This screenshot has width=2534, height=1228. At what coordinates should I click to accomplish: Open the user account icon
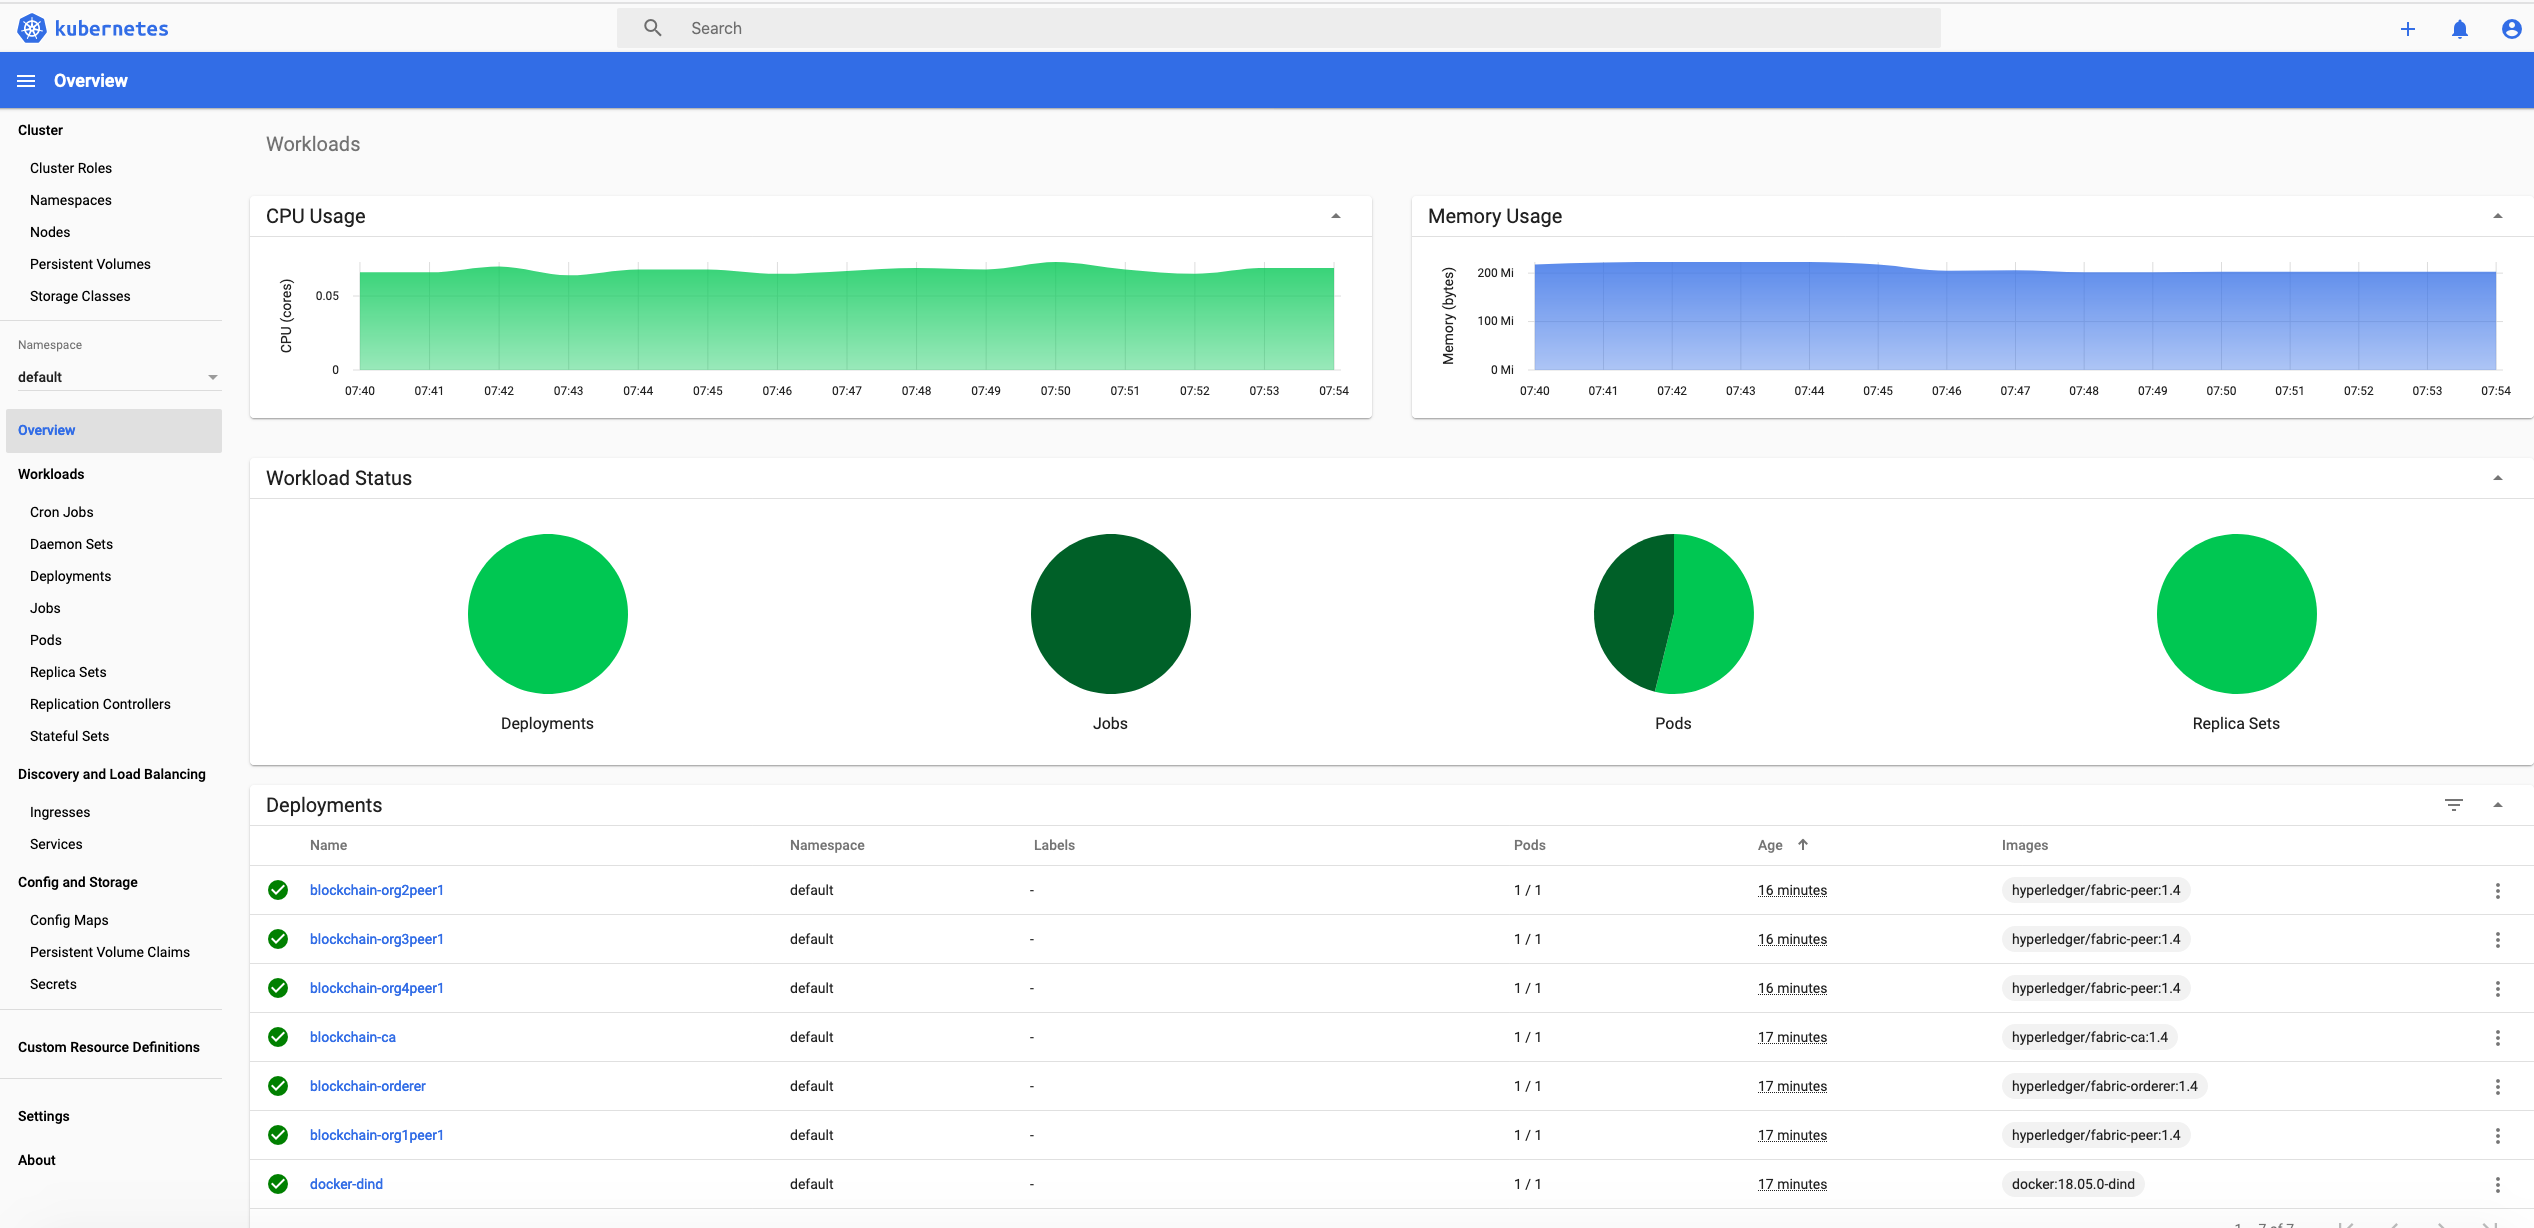pos(2511,29)
